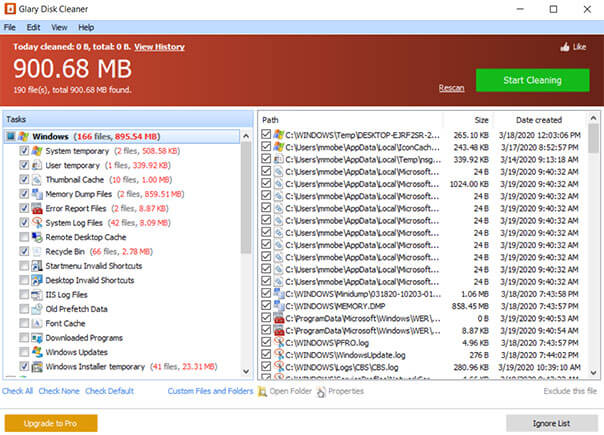The width and height of the screenshot is (604, 435).
Task: Click the CBS.log file icon
Action: 279,367
